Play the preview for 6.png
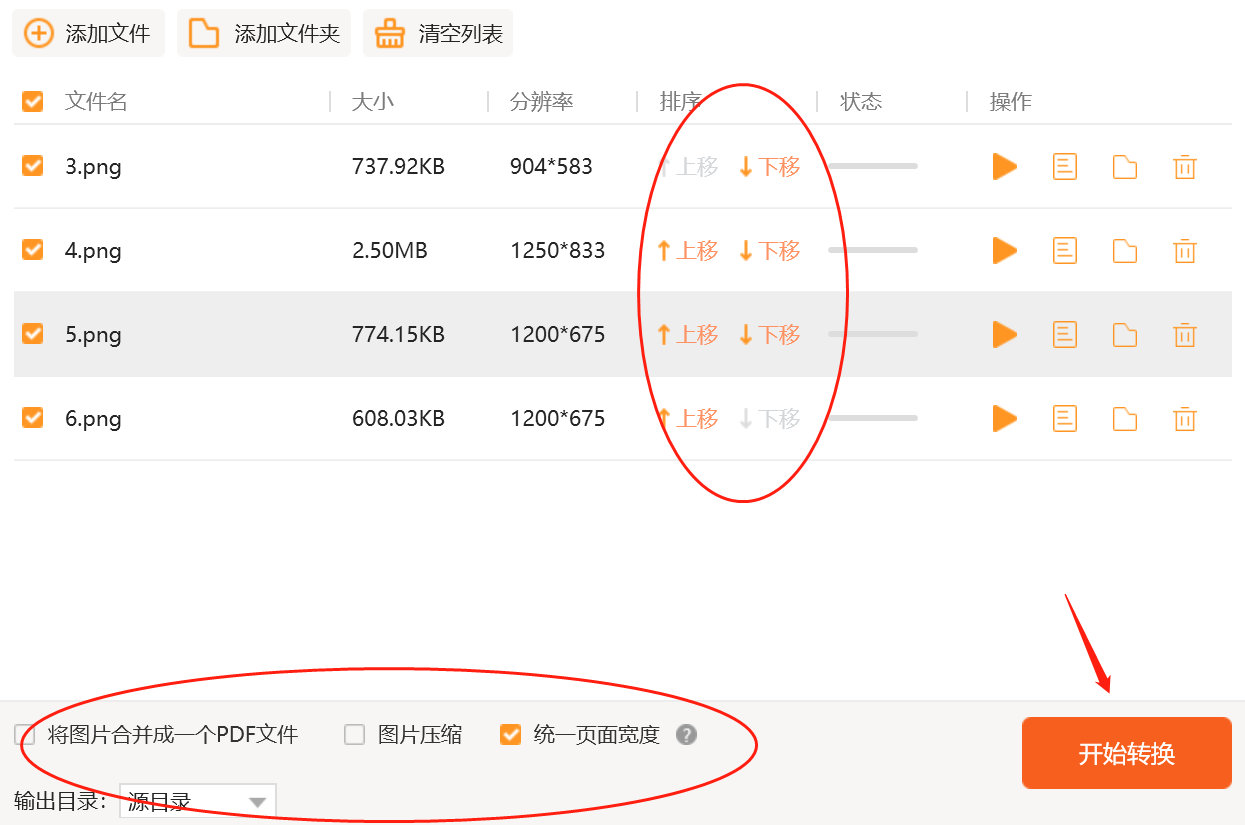Screen dimensions: 1245x825 click(x=1005, y=418)
